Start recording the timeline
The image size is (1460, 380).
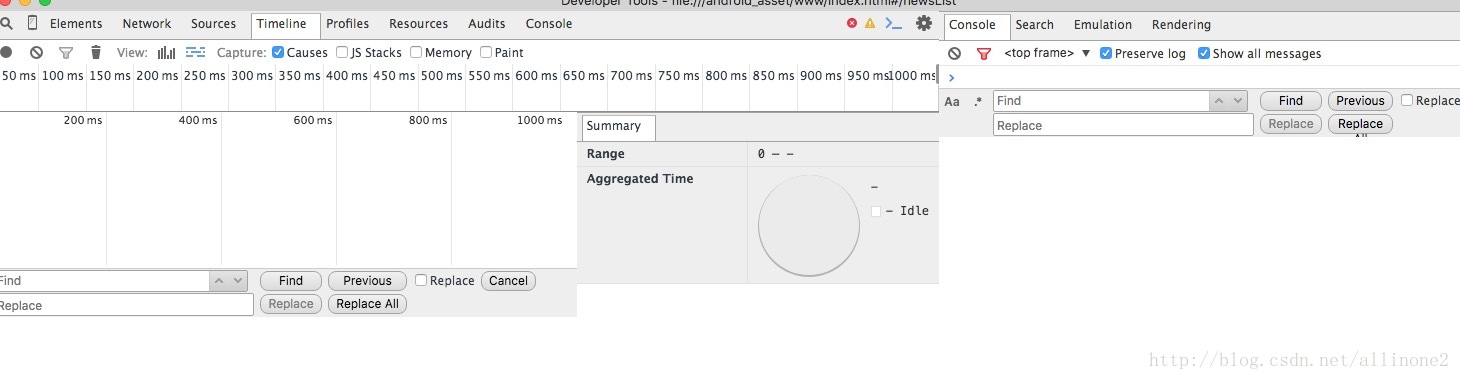pos(6,52)
